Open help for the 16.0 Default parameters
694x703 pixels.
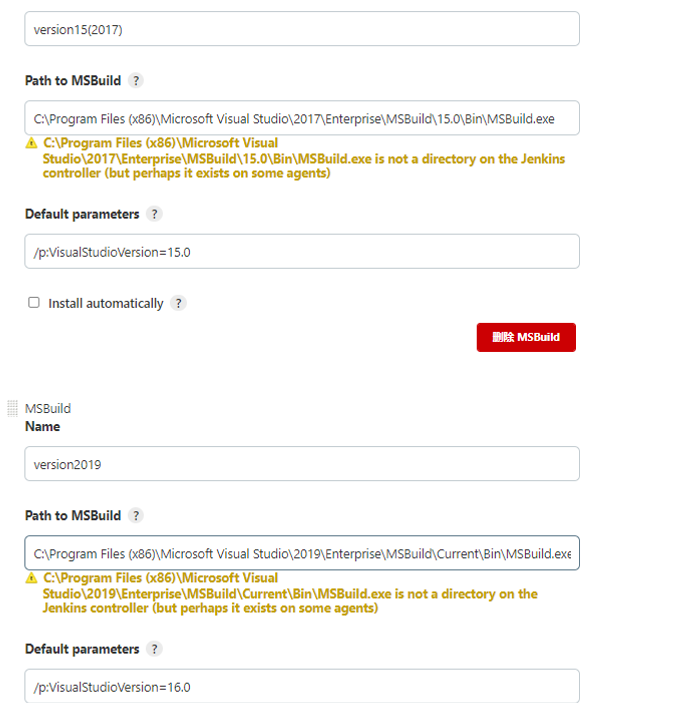point(154,649)
